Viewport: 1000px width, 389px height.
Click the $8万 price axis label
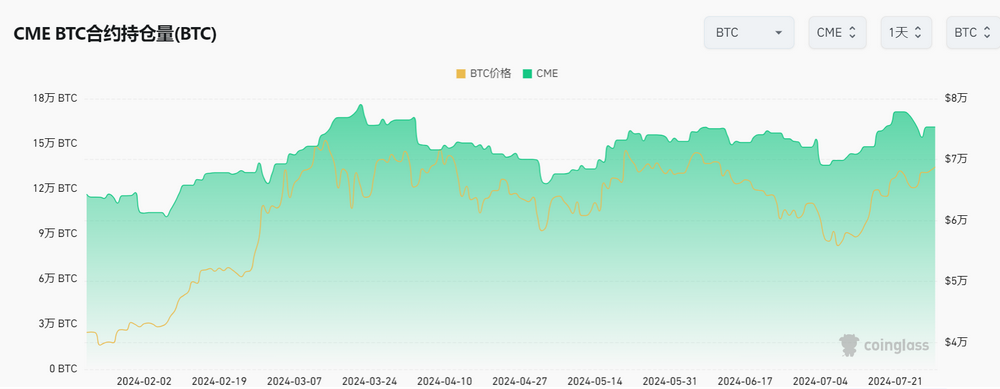click(955, 98)
